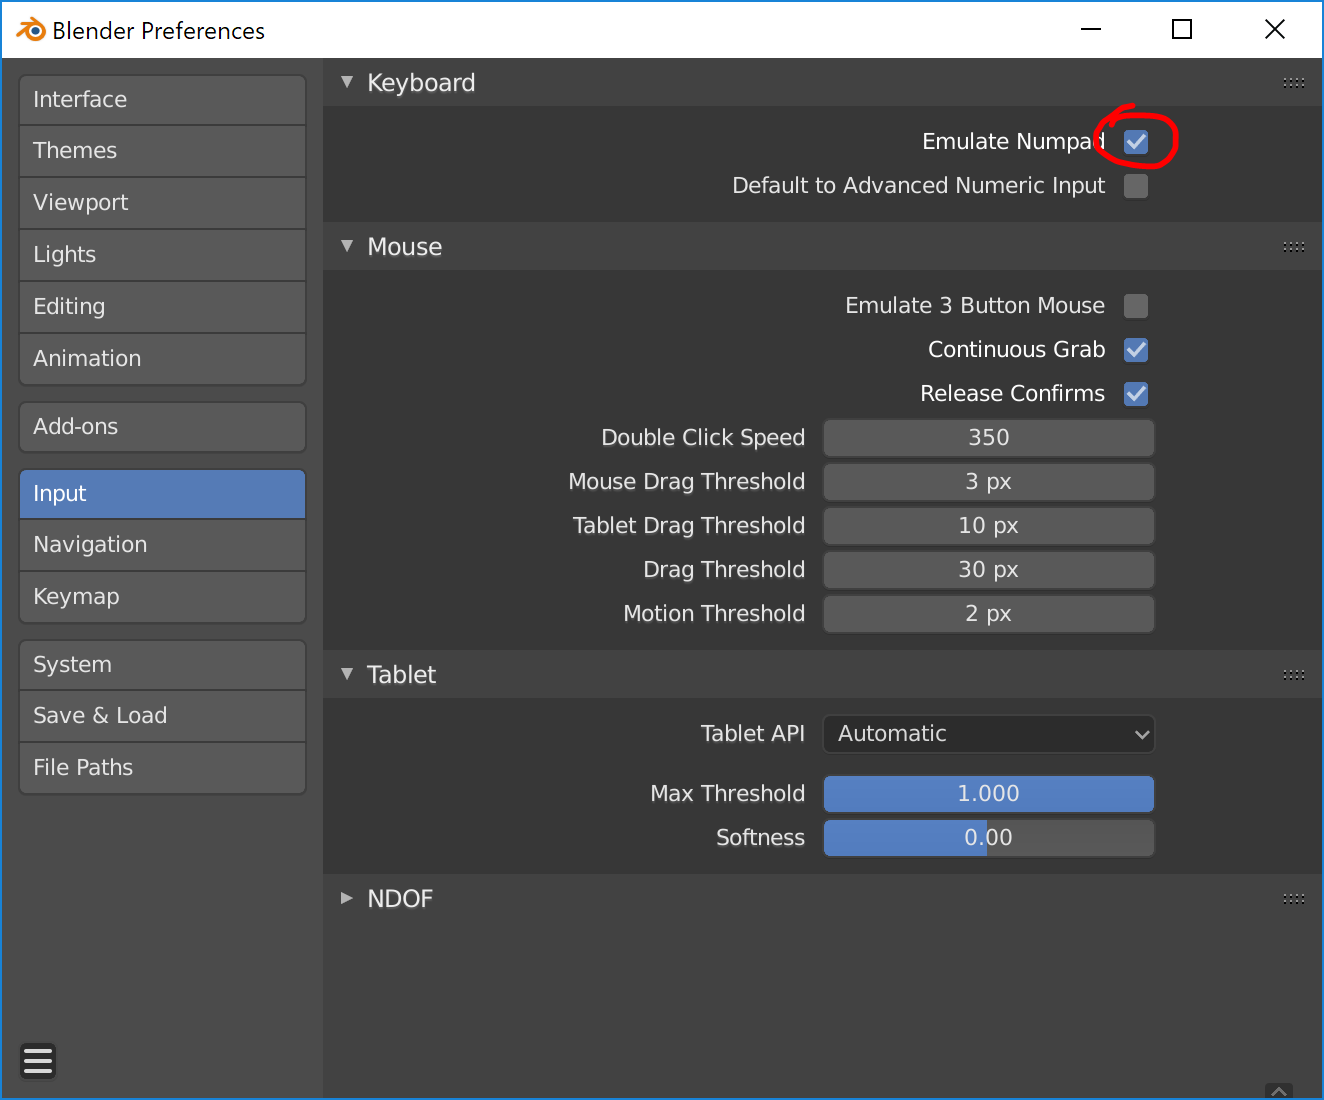Viewport: 1324px width, 1100px height.
Task: Uncheck Continuous Grab
Action: point(1136,350)
